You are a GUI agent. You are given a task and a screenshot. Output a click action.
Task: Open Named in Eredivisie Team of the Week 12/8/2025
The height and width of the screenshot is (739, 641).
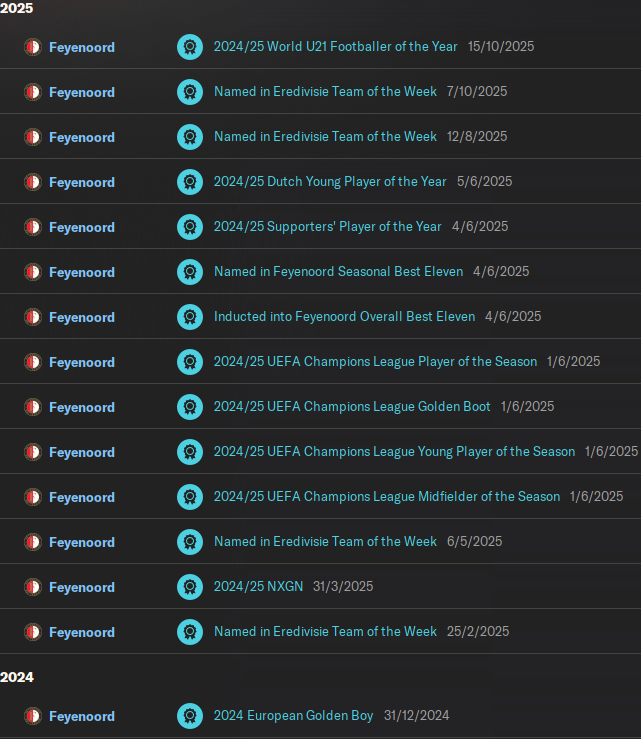[325, 137]
